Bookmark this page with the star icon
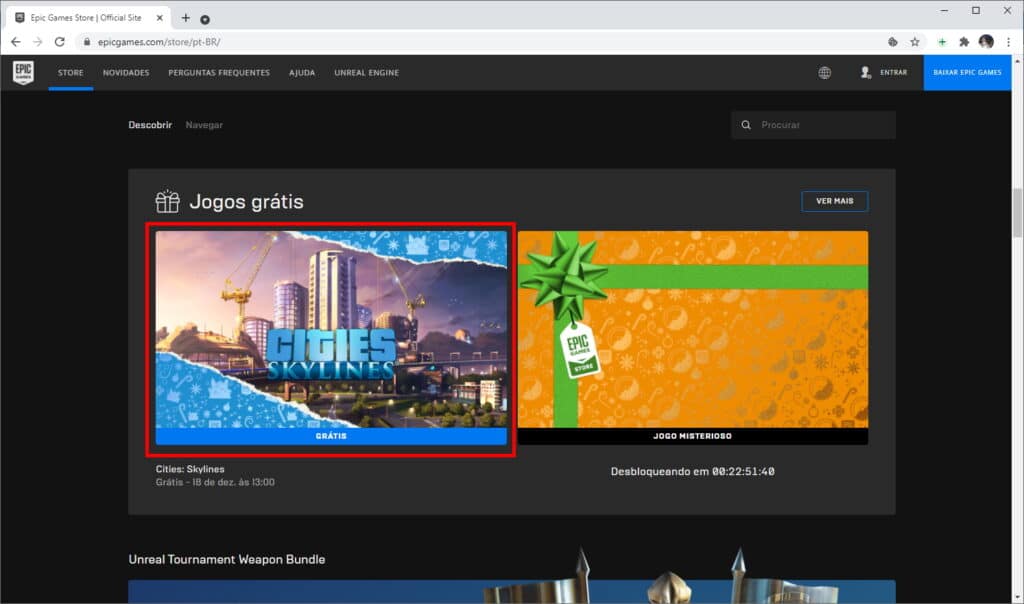1024x604 pixels. click(x=915, y=42)
